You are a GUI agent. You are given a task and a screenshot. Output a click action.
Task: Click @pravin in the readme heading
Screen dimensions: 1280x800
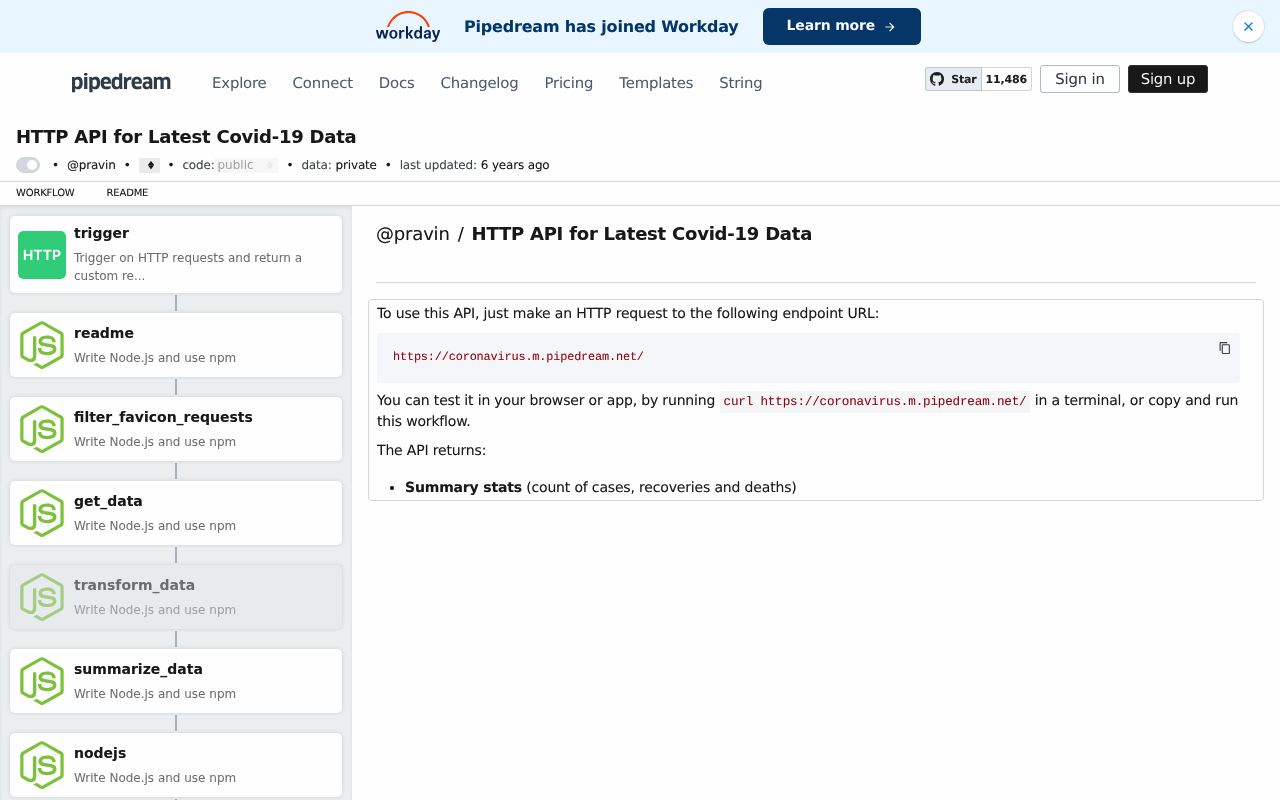pos(413,234)
